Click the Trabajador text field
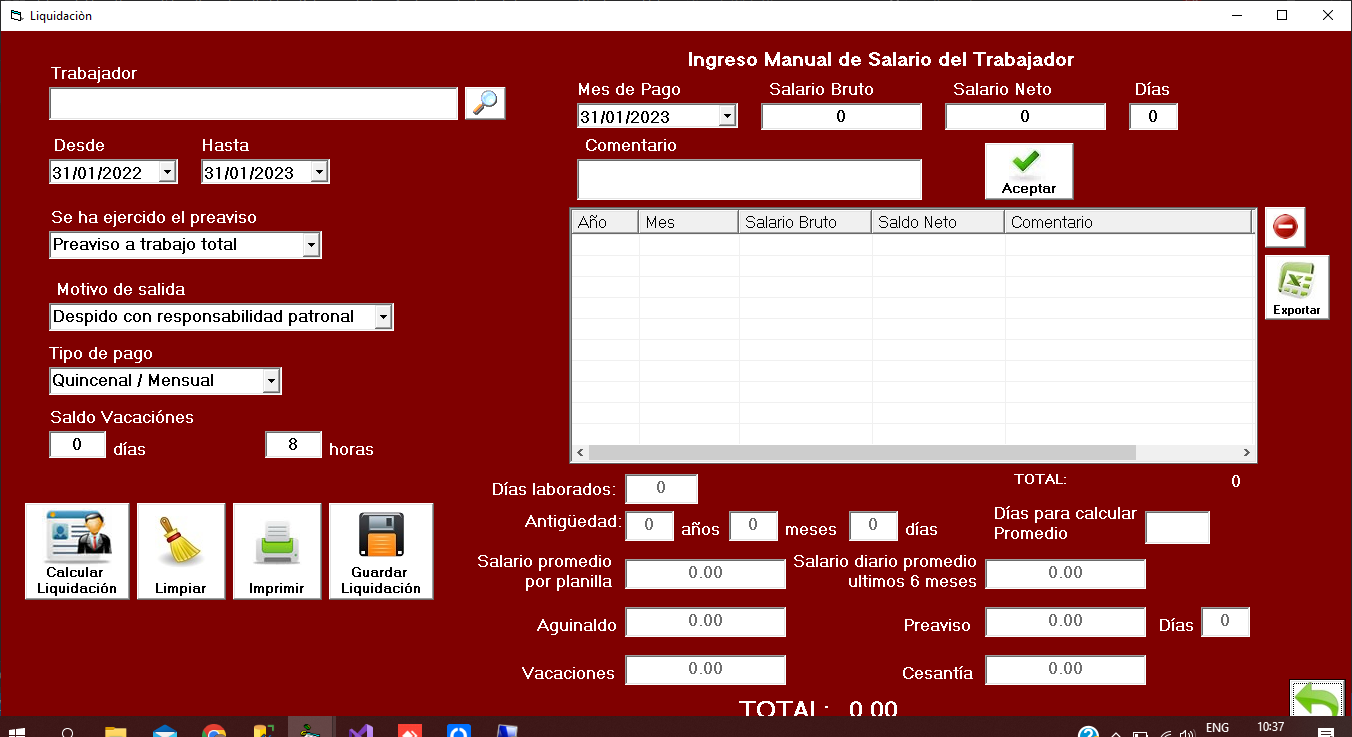 tap(253, 104)
